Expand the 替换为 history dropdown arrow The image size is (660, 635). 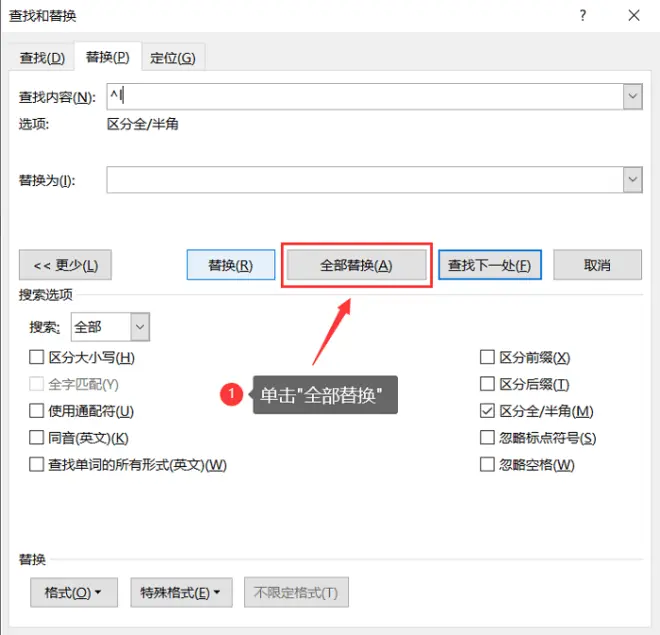click(633, 180)
